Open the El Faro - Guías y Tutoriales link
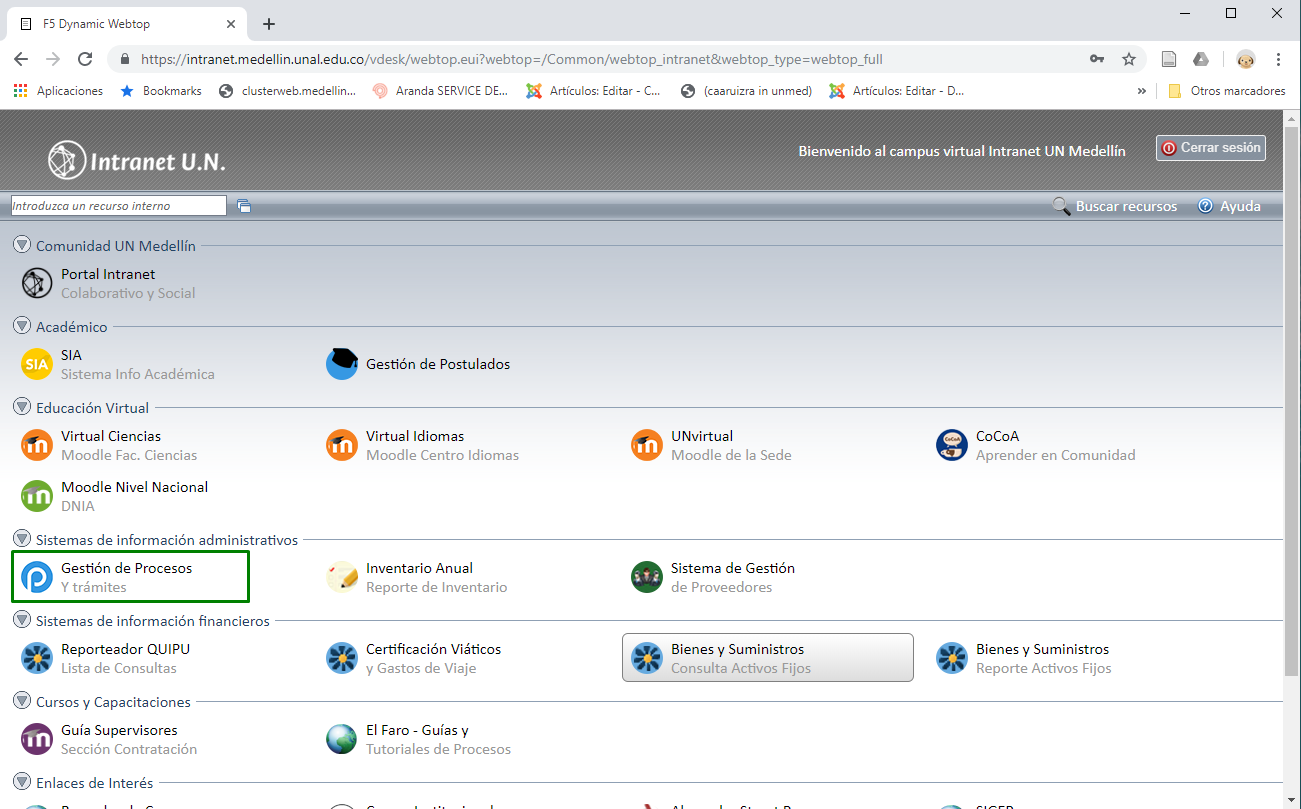Image resolution: width=1301 pixels, height=809 pixels. click(x=438, y=740)
